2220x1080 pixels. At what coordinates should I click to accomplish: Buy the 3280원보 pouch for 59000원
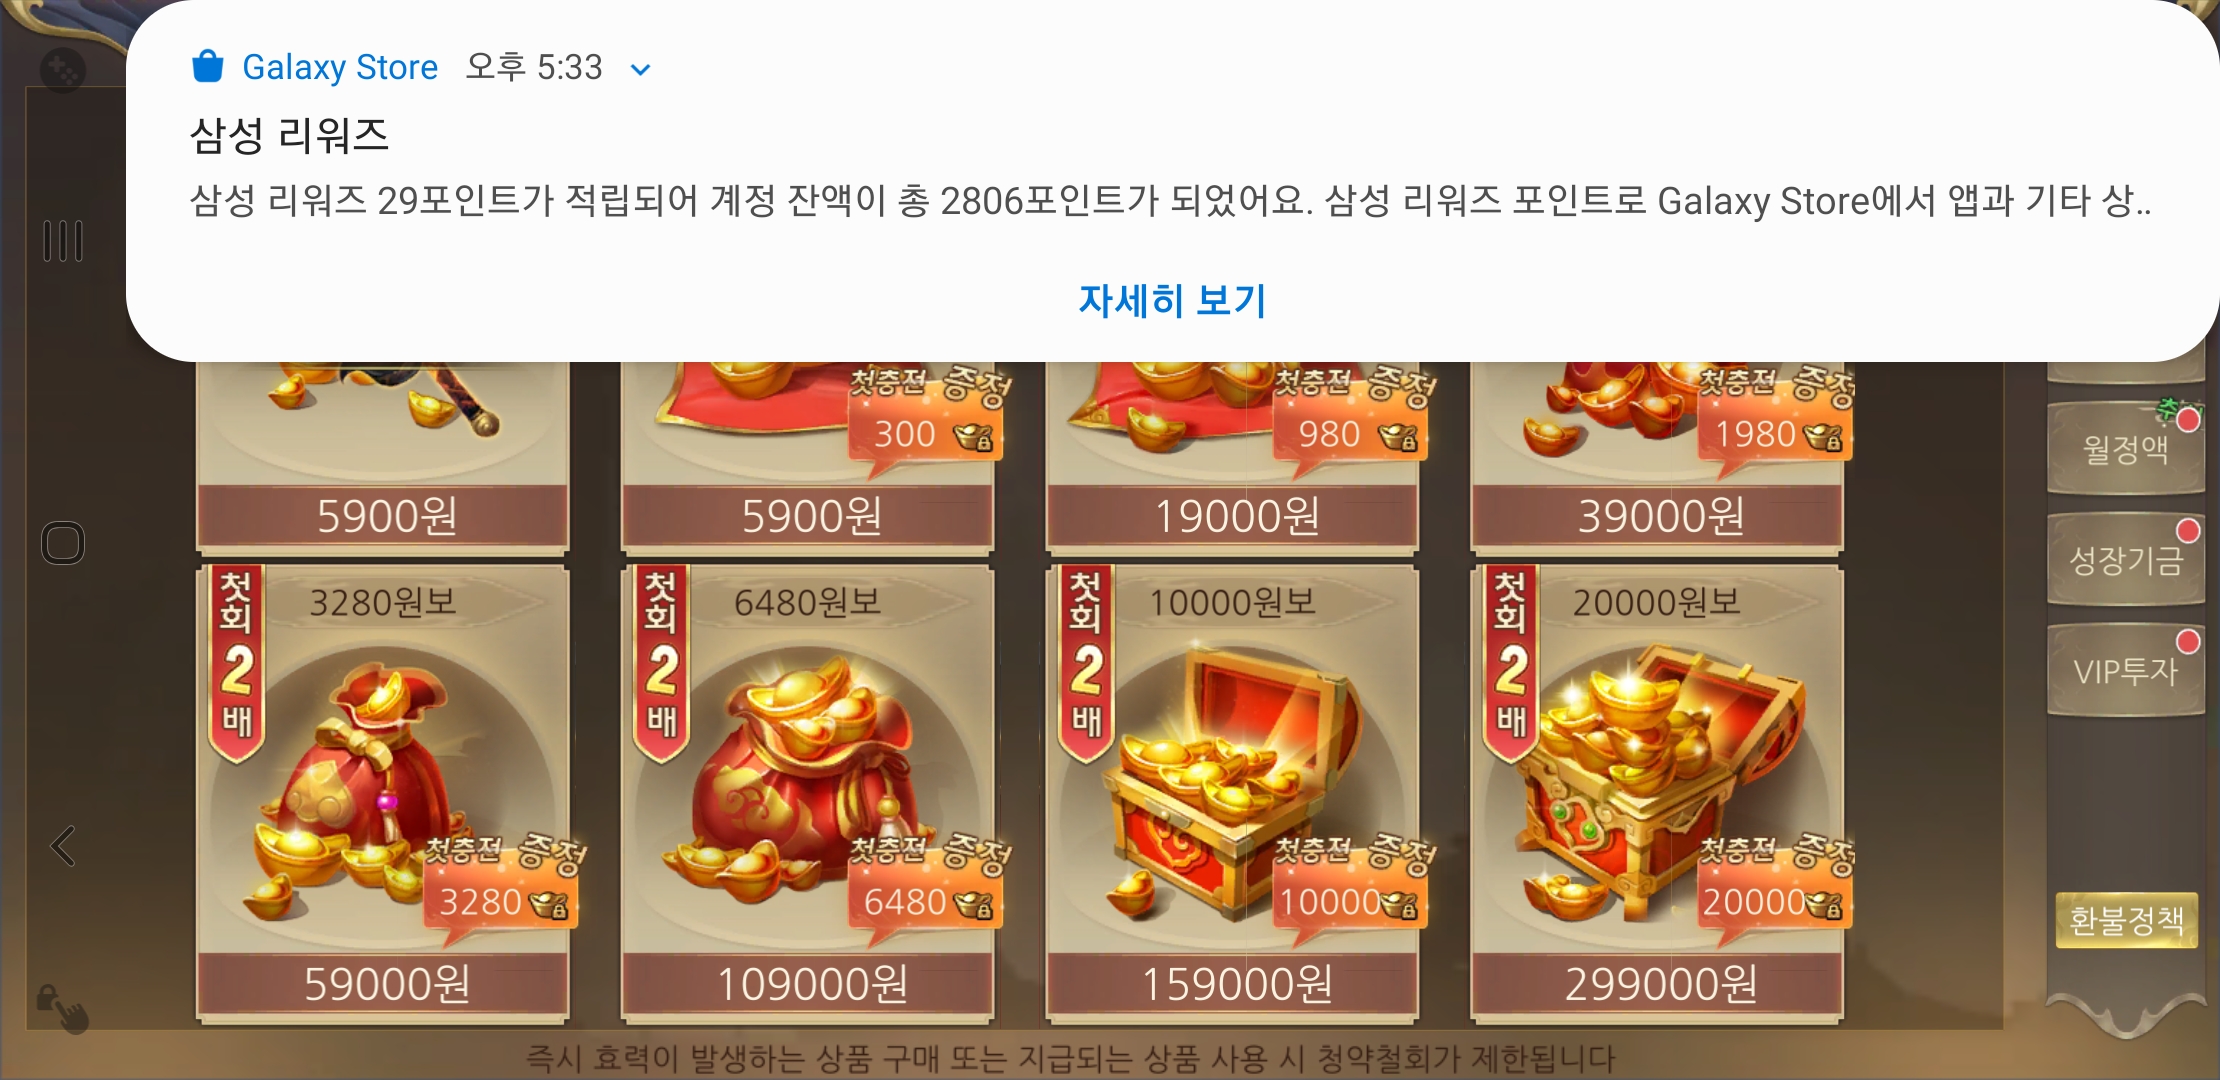click(x=383, y=793)
